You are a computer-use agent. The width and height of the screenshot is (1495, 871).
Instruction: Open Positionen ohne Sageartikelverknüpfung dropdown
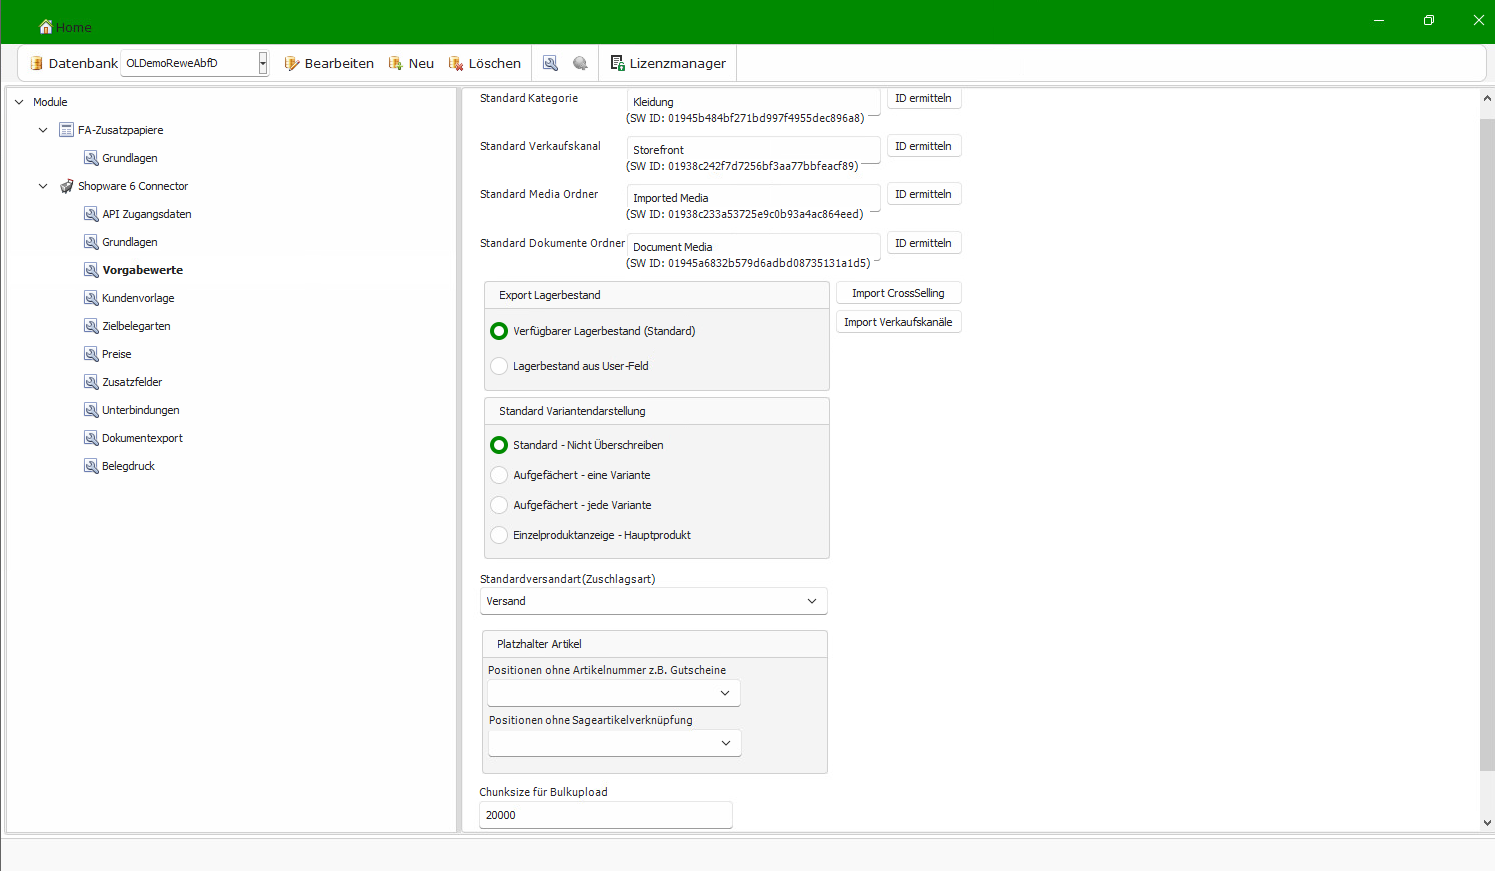click(615, 743)
